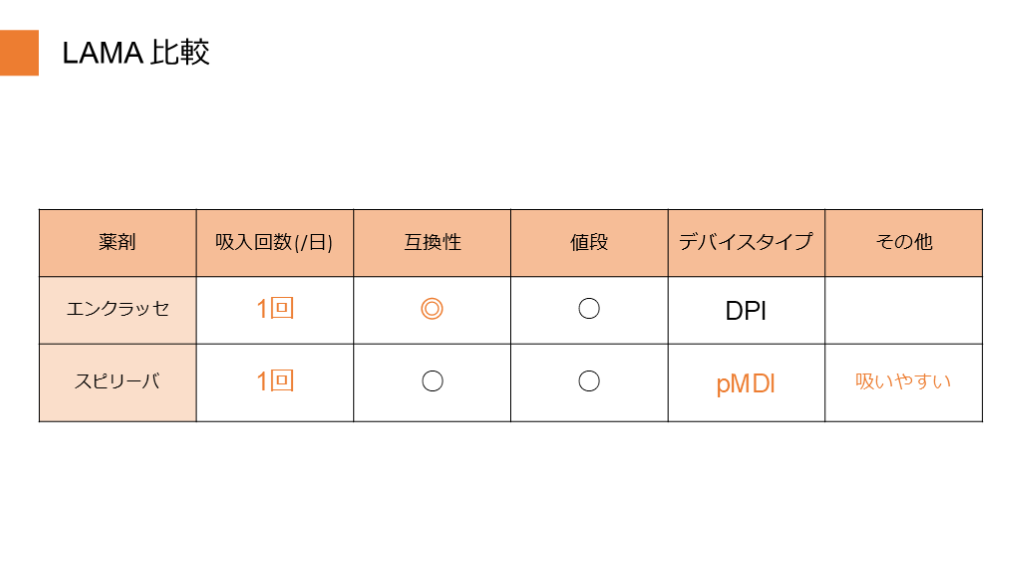
Task: Click the 値段 circle in スピリーバ row
Action: pyautogui.click(x=589, y=382)
